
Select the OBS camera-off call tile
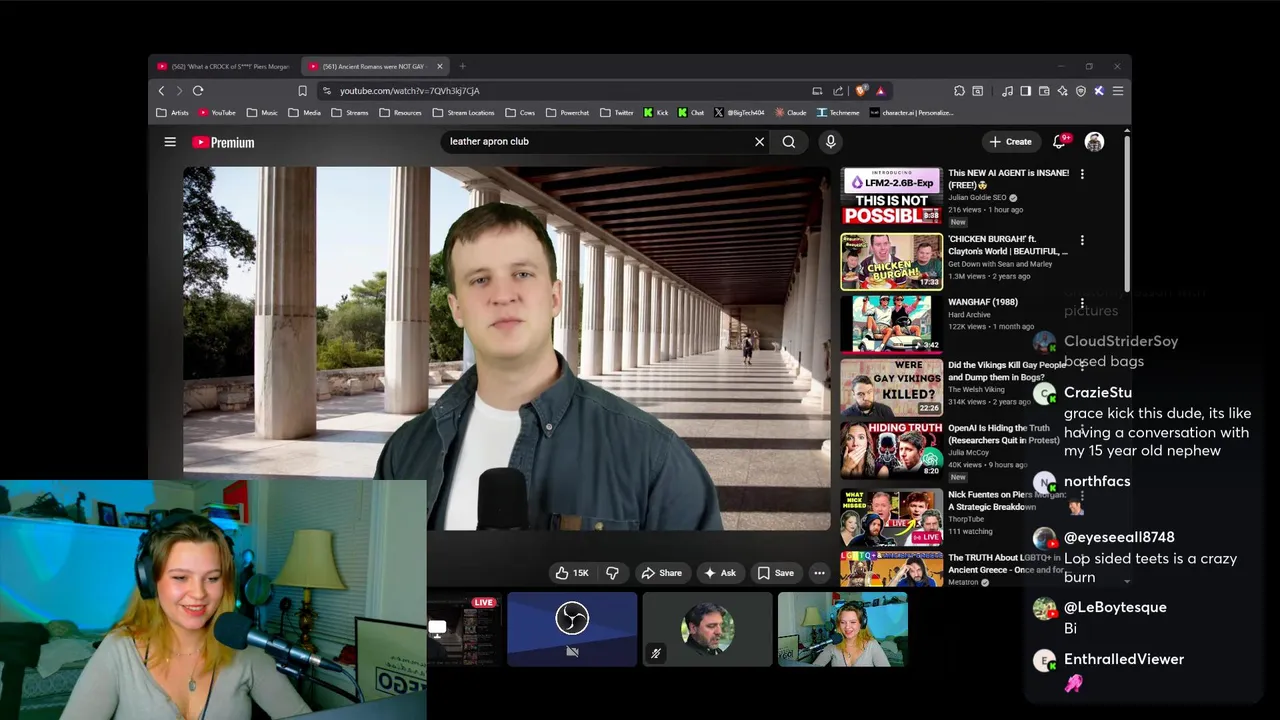tap(572, 629)
